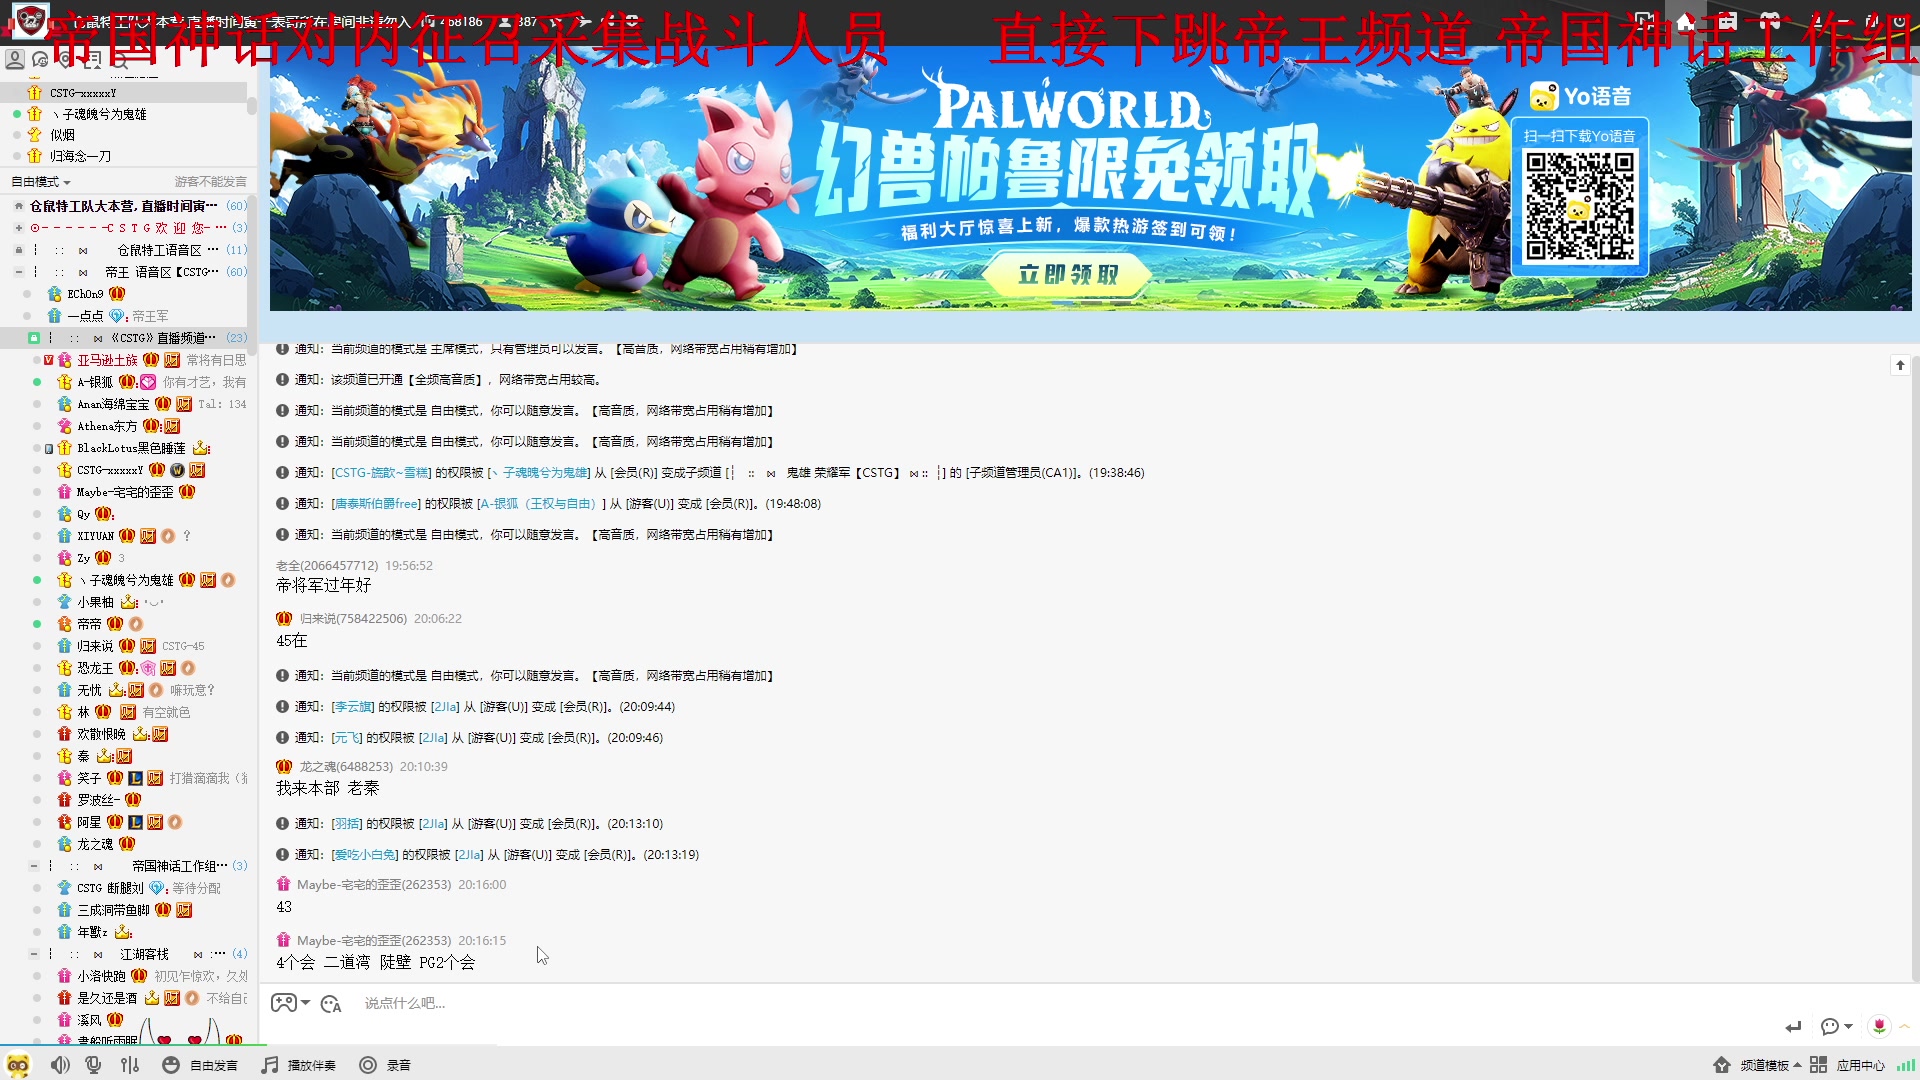Open the audio mixer settings icon
The height and width of the screenshot is (1080, 1920).
click(x=130, y=1065)
